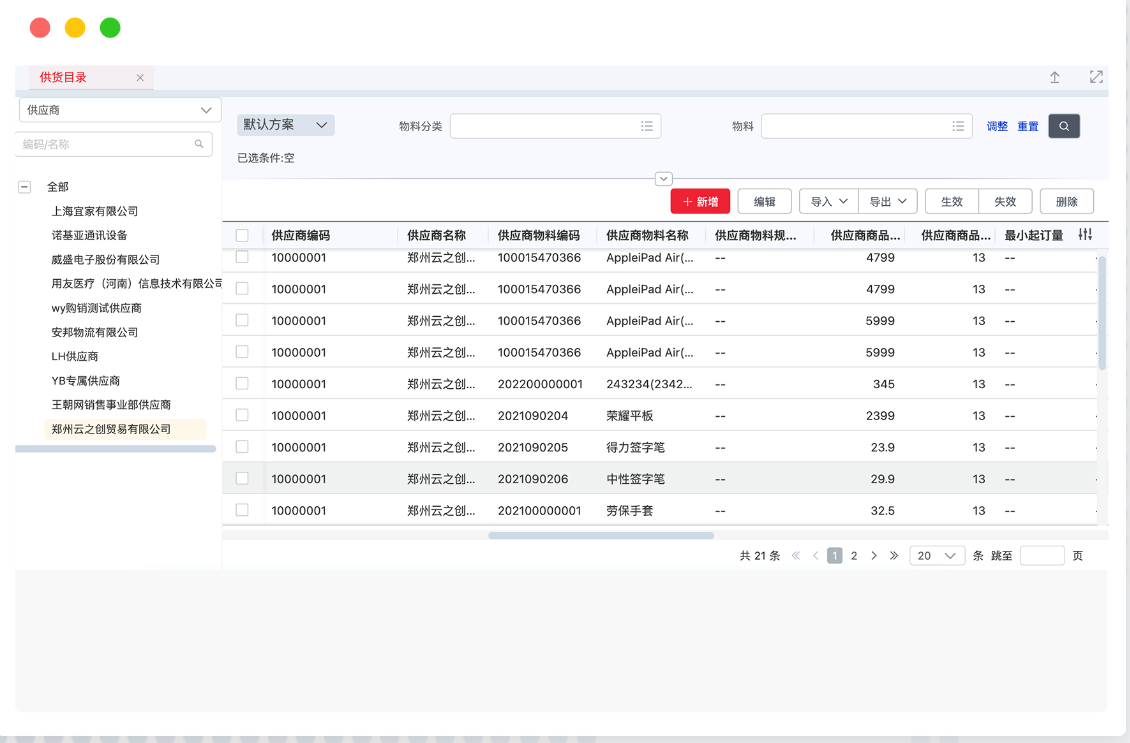This screenshot has width=1130, height=743.
Task: Click the table vertical scrollbar
Action: click(1102, 313)
